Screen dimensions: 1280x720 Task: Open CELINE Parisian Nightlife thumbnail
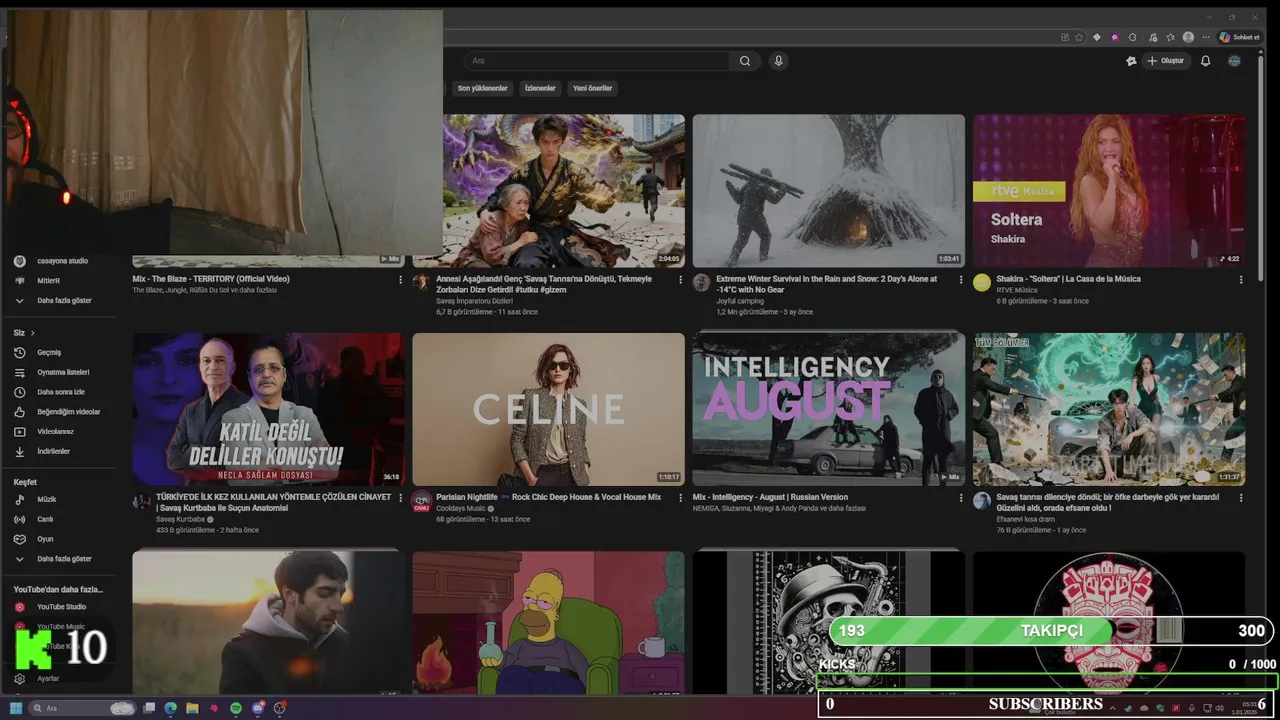coord(548,409)
